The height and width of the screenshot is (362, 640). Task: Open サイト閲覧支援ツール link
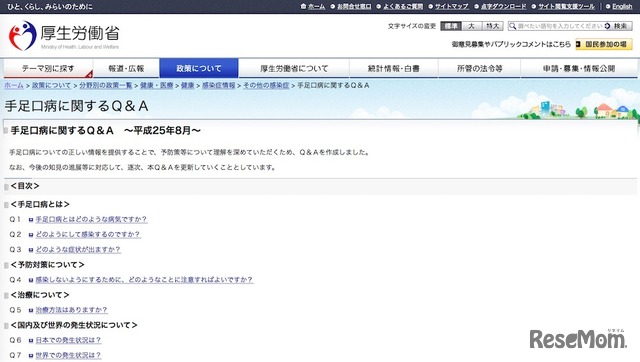[567, 7]
